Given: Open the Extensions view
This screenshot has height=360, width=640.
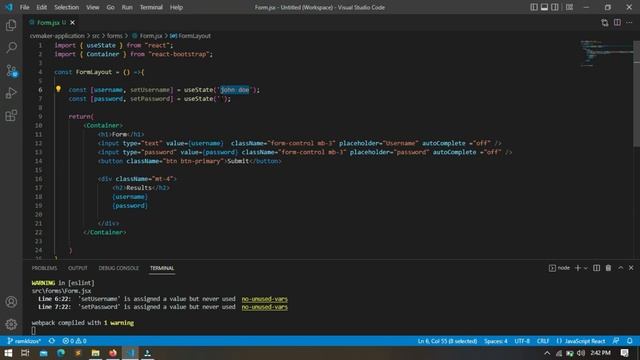Looking at the screenshot, I should point(11,116).
